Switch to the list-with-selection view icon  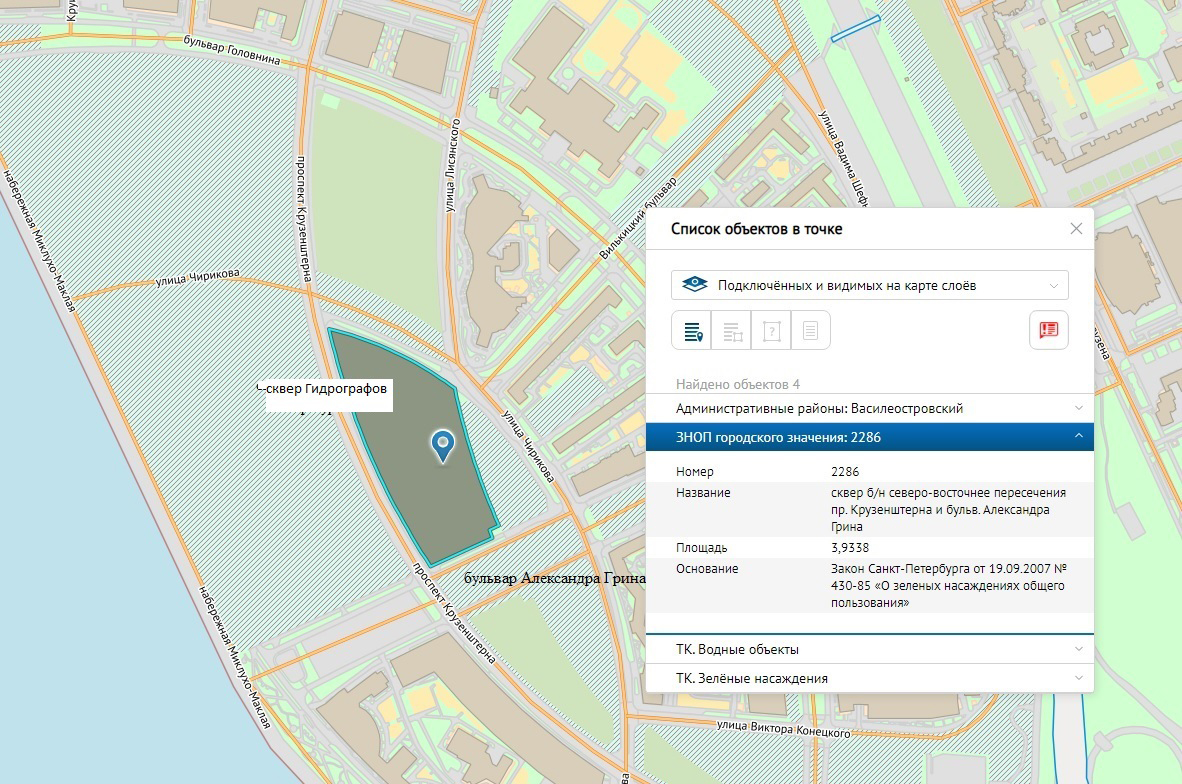pos(731,330)
